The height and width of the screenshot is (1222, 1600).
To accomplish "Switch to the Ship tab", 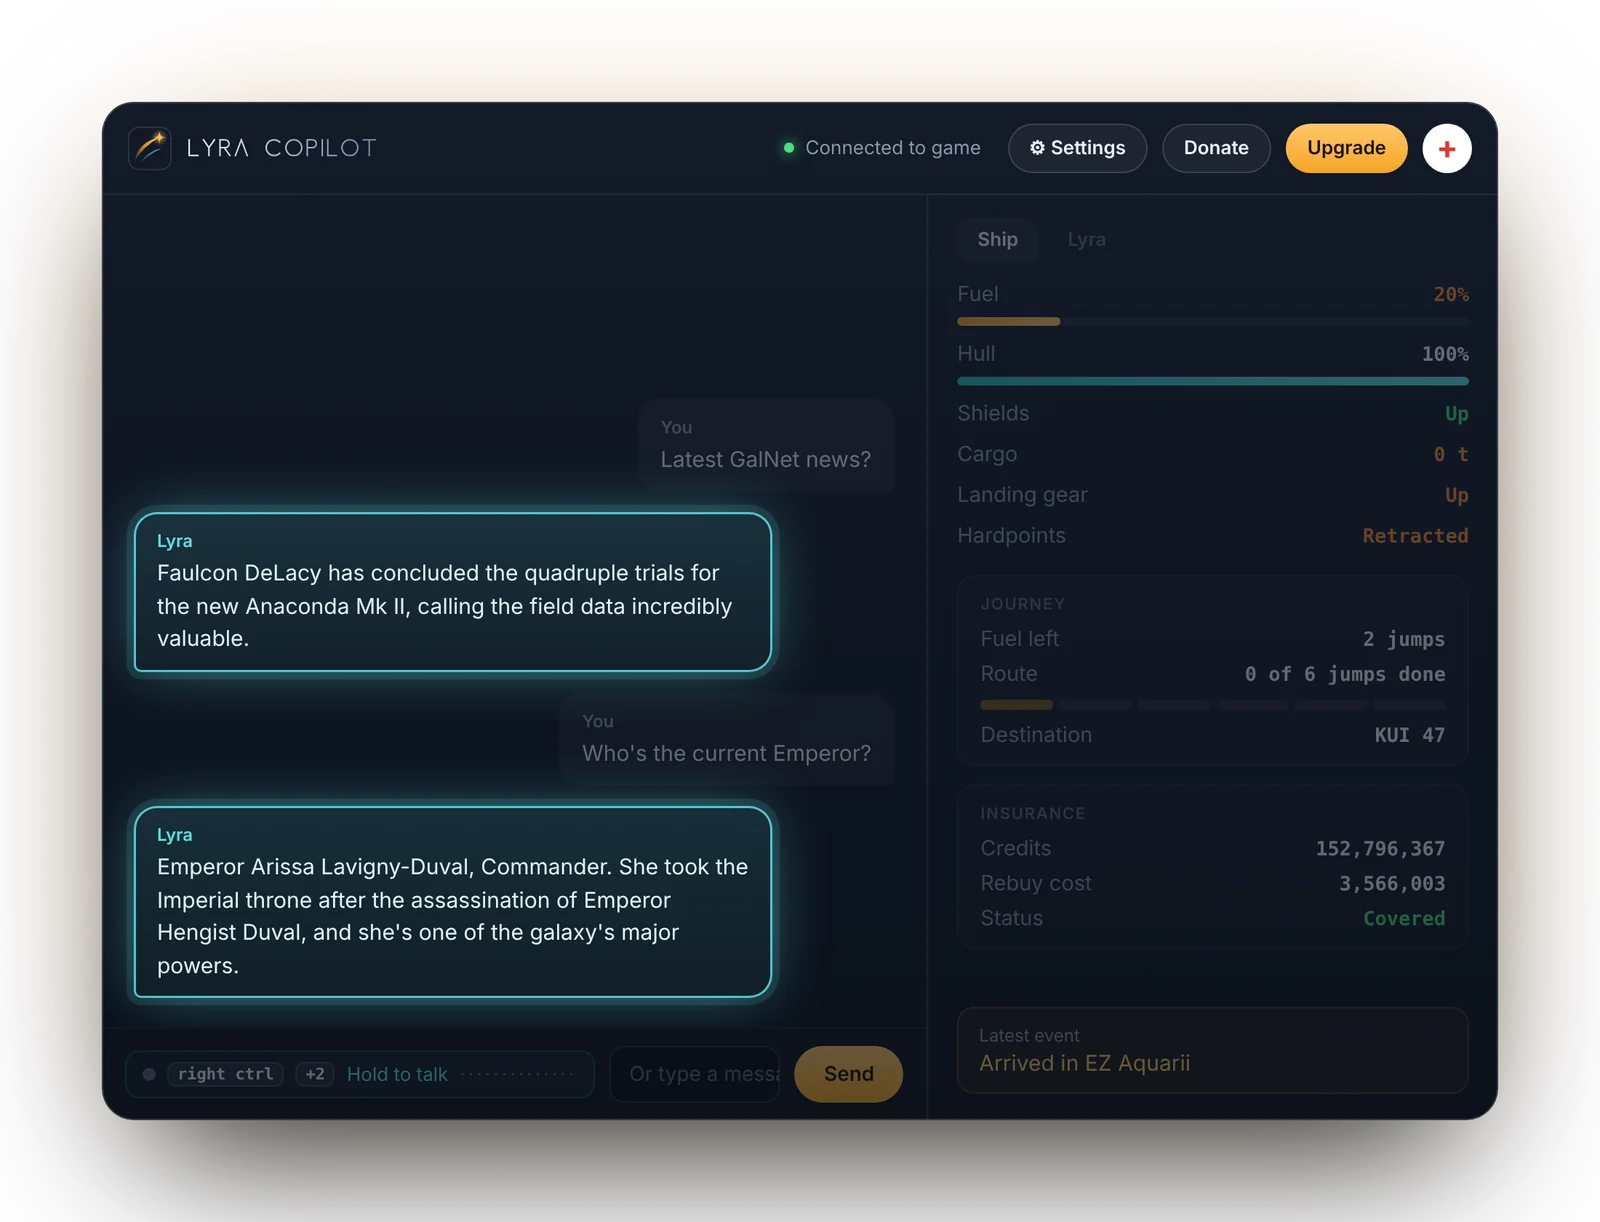I will pyautogui.click(x=997, y=239).
